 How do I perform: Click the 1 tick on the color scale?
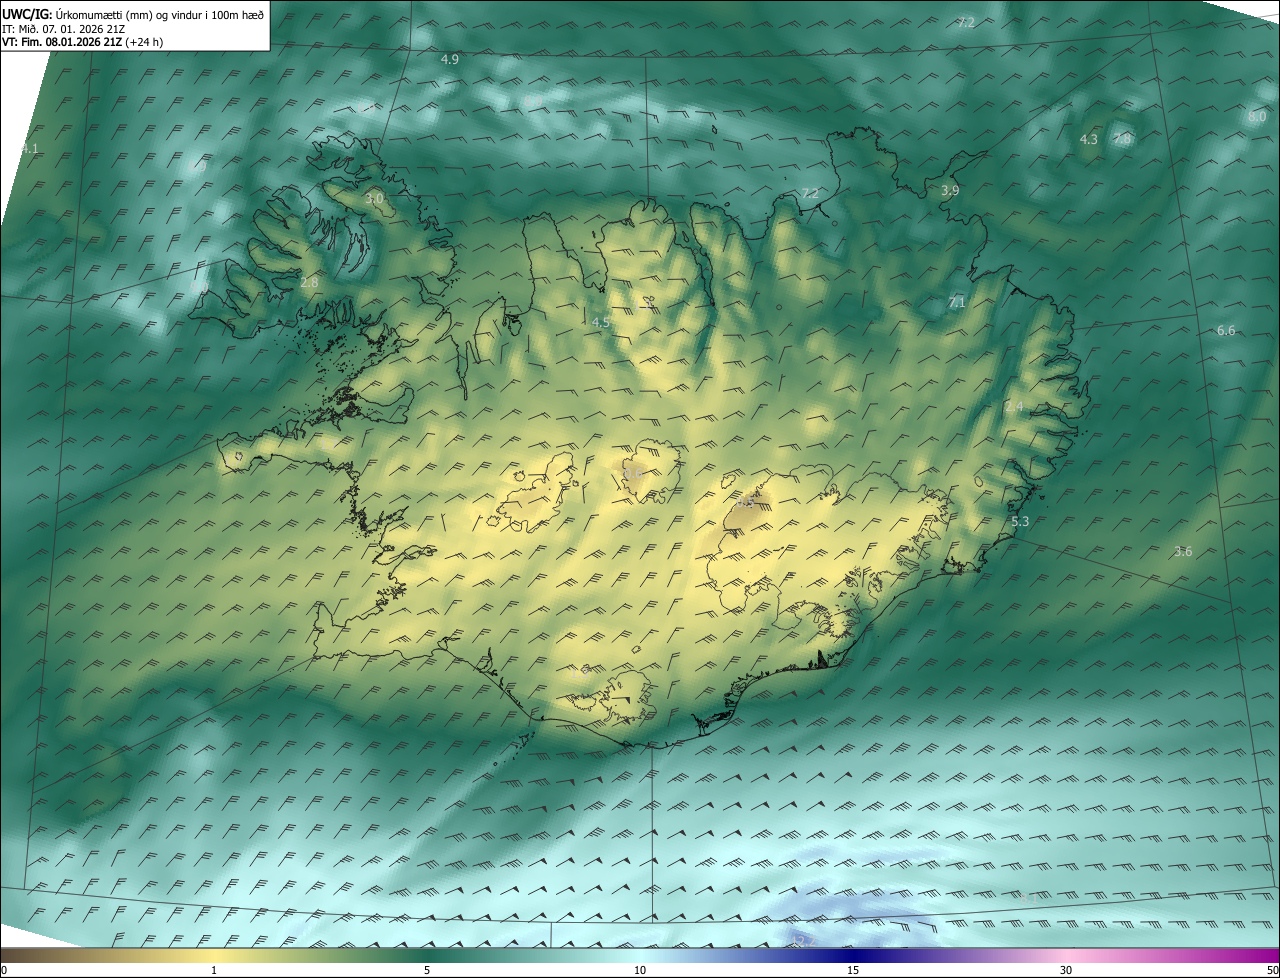[x=214, y=970]
